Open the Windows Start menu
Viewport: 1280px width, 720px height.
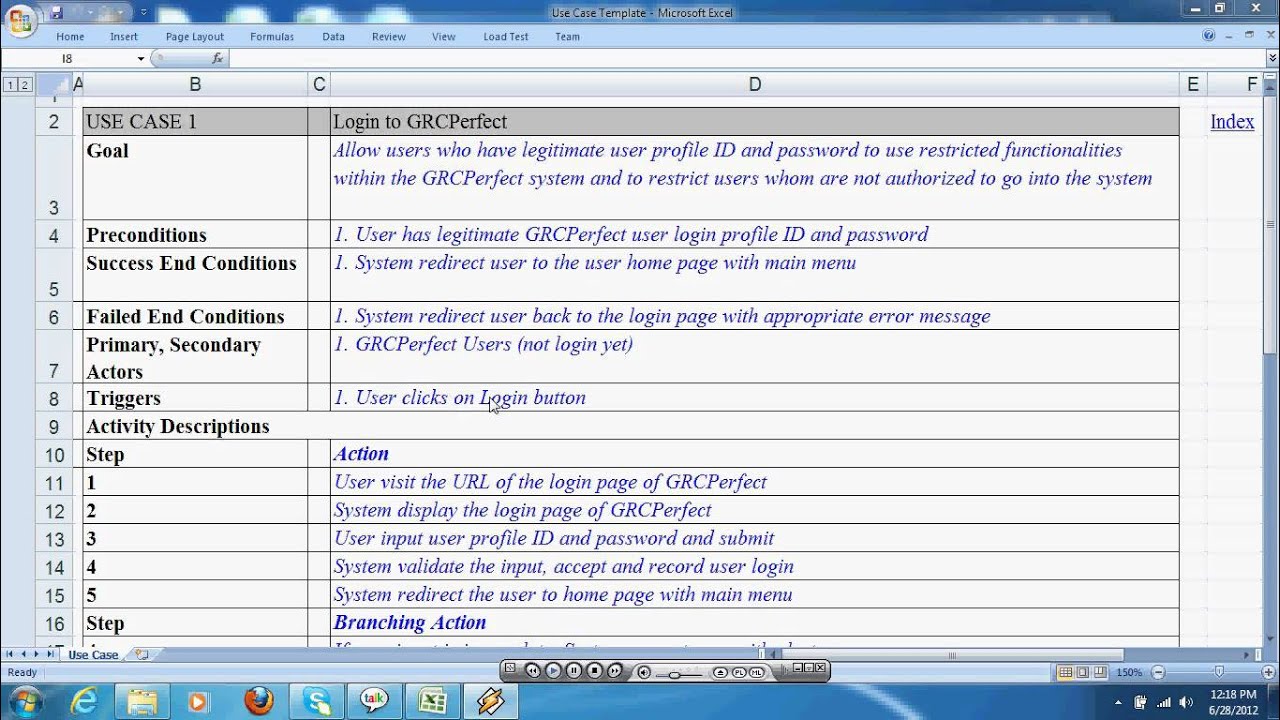25,701
